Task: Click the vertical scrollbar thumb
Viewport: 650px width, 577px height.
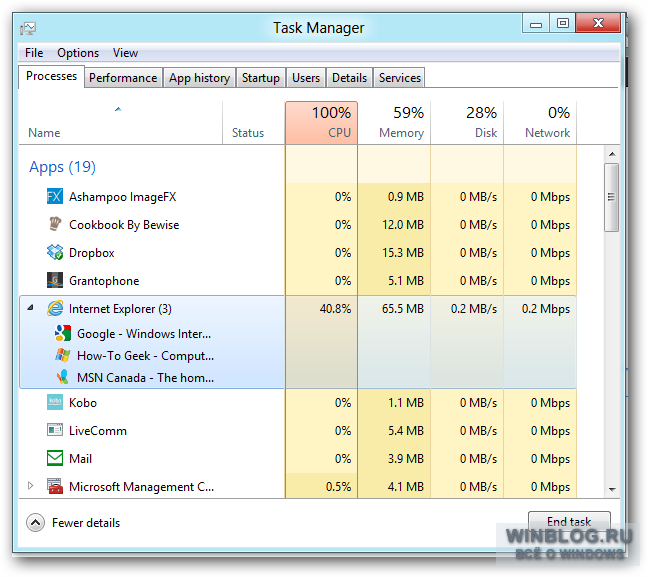Action: click(611, 197)
